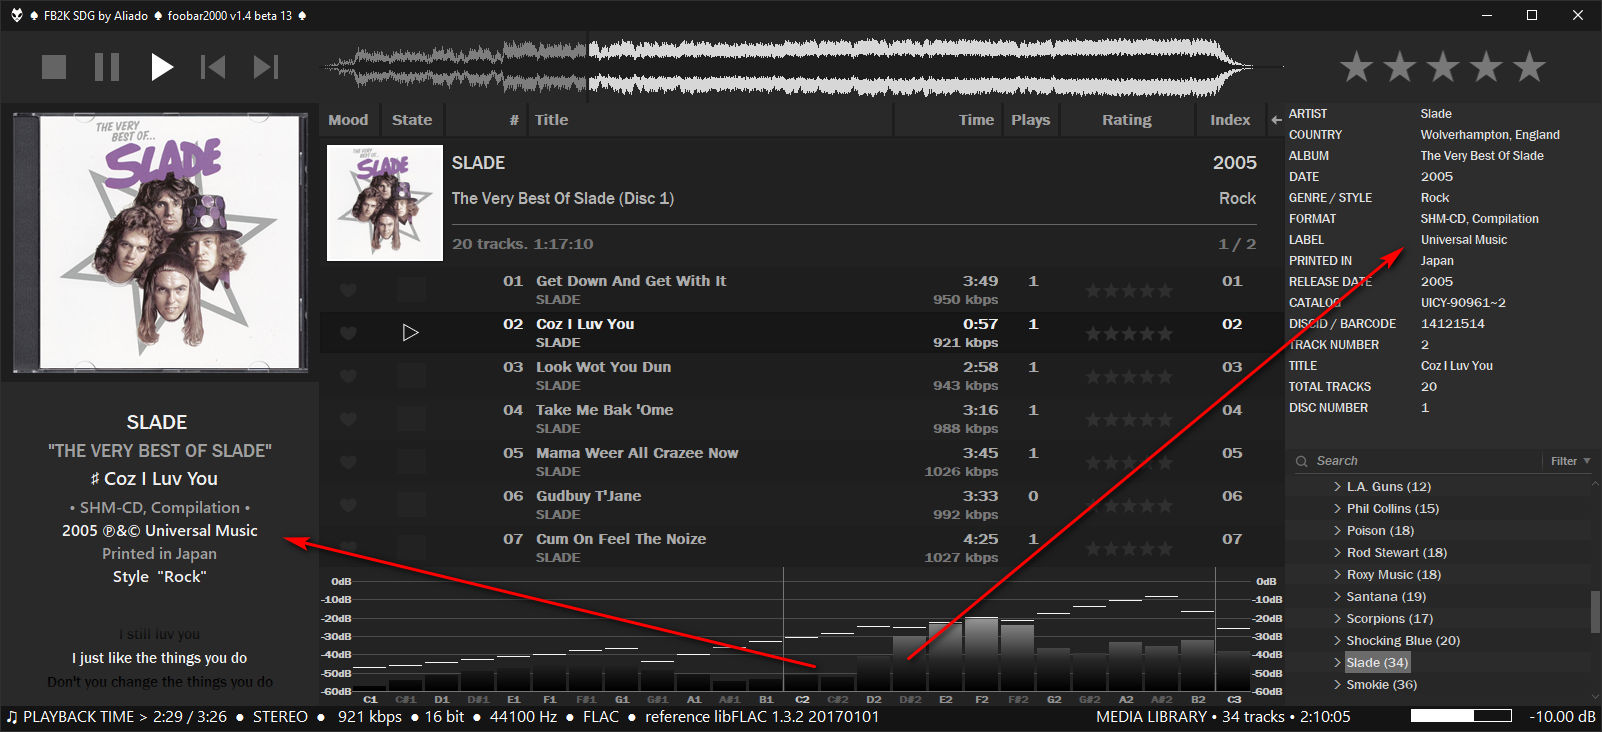Image resolution: width=1602 pixels, height=732 pixels.
Task: Expand the Slade (34) library node
Action: tap(1337, 663)
